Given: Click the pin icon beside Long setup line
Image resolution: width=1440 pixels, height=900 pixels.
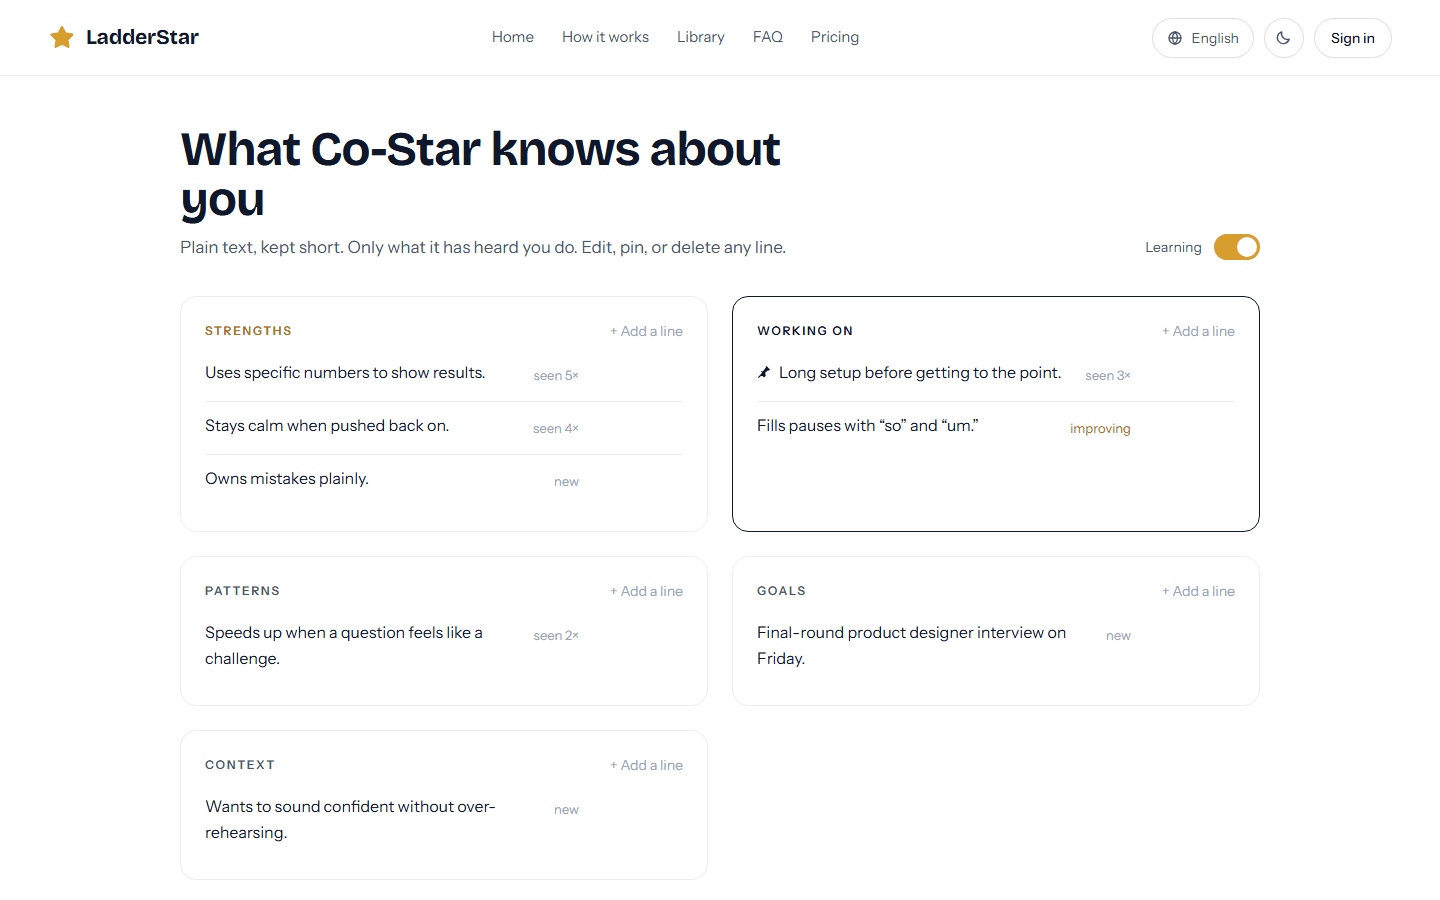Looking at the screenshot, I should (x=764, y=373).
